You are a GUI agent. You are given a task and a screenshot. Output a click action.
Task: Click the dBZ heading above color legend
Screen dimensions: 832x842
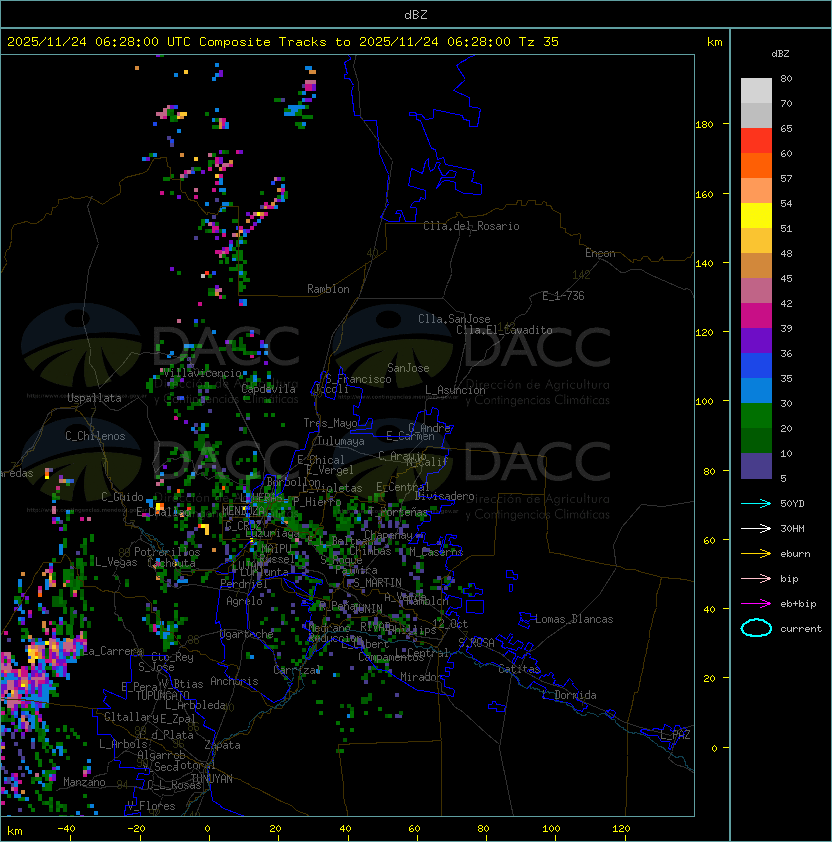coord(780,54)
